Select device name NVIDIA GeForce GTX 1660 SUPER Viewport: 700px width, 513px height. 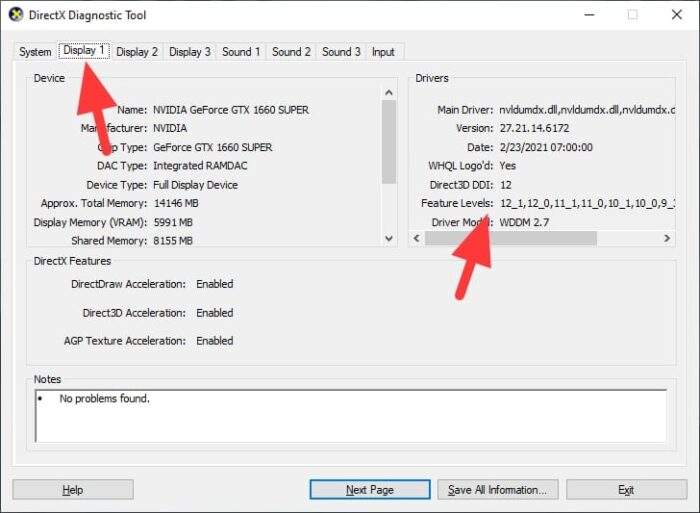coord(231,110)
